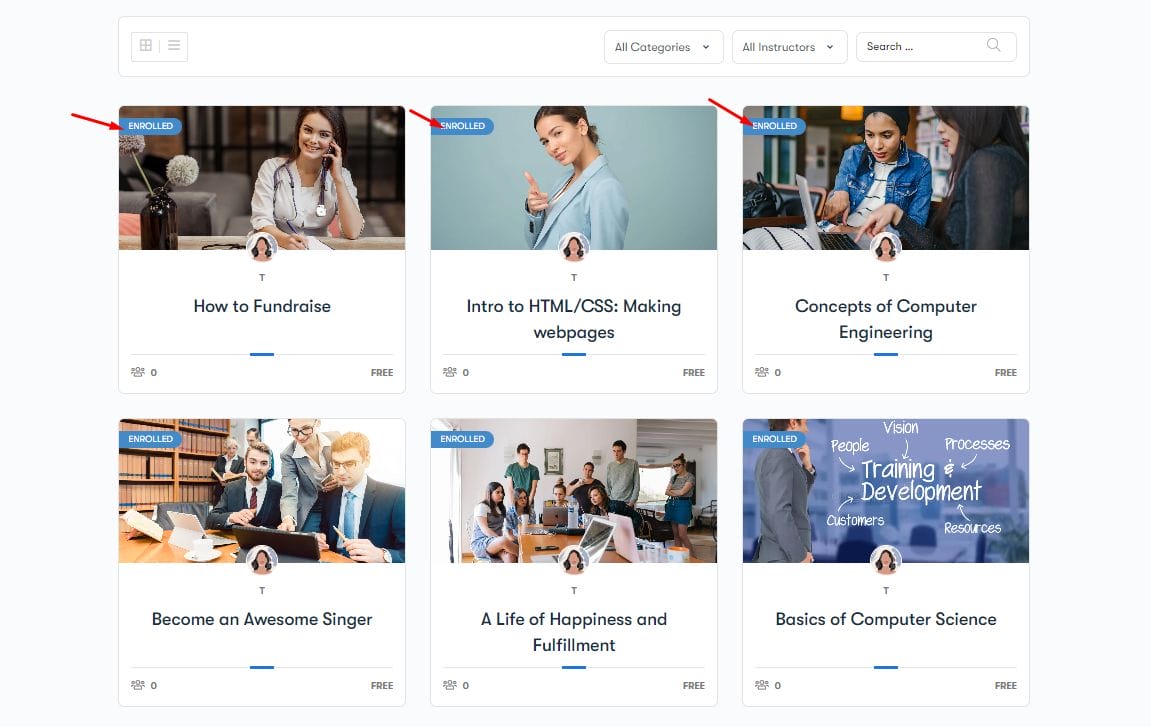The height and width of the screenshot is (727, 1151).
Task: Click Become an Awesome Singer course thumbnail
Action: (x=262, y=491)
